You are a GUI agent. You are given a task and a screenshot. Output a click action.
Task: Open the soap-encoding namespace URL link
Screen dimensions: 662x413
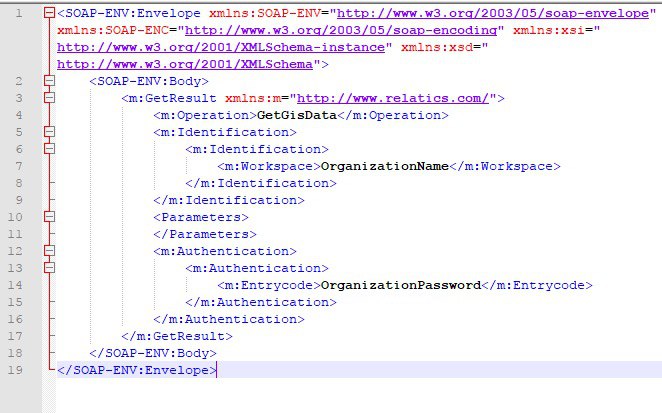coord(341,30)
